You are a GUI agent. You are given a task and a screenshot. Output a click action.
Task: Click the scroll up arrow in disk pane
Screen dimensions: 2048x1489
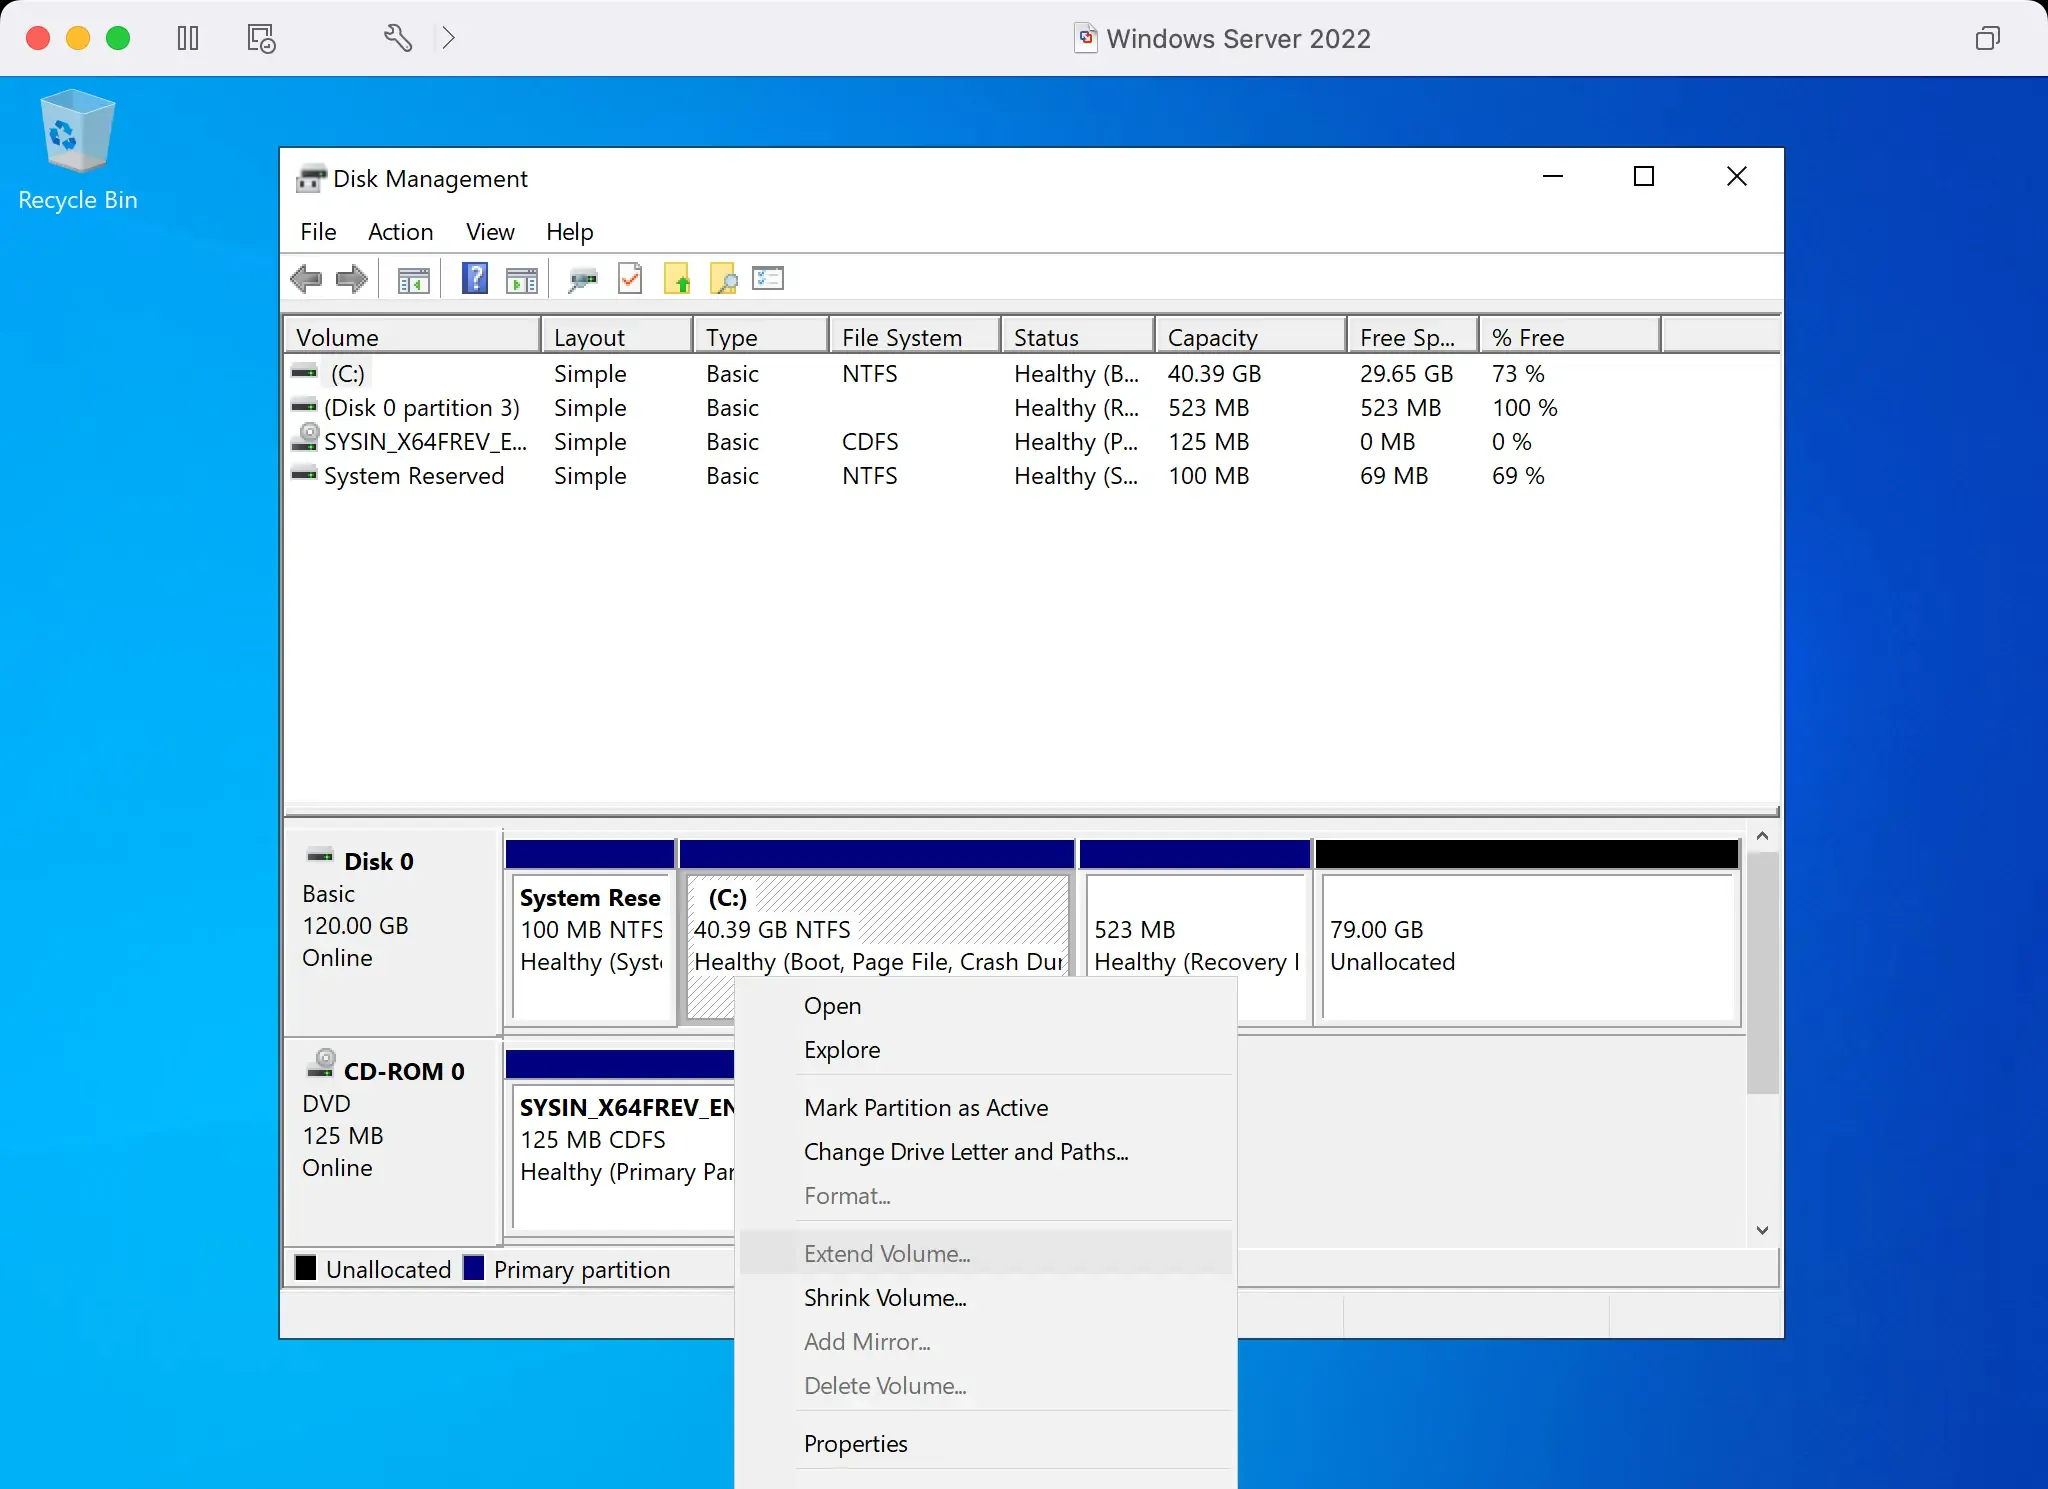1762,836
